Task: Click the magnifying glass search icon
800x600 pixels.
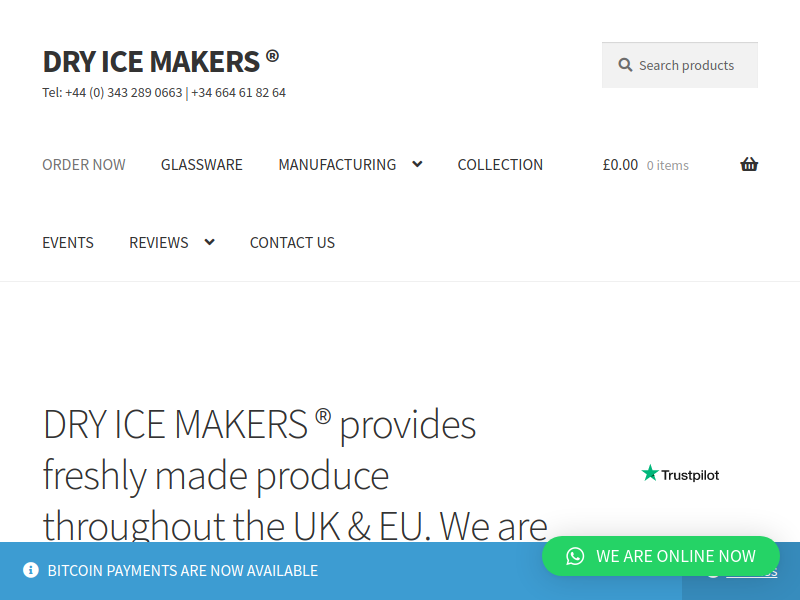Action: (x=625, y=65)
